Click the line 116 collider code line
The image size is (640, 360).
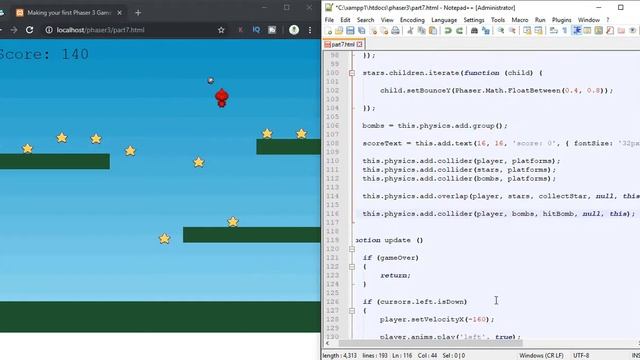coord(498,214)
